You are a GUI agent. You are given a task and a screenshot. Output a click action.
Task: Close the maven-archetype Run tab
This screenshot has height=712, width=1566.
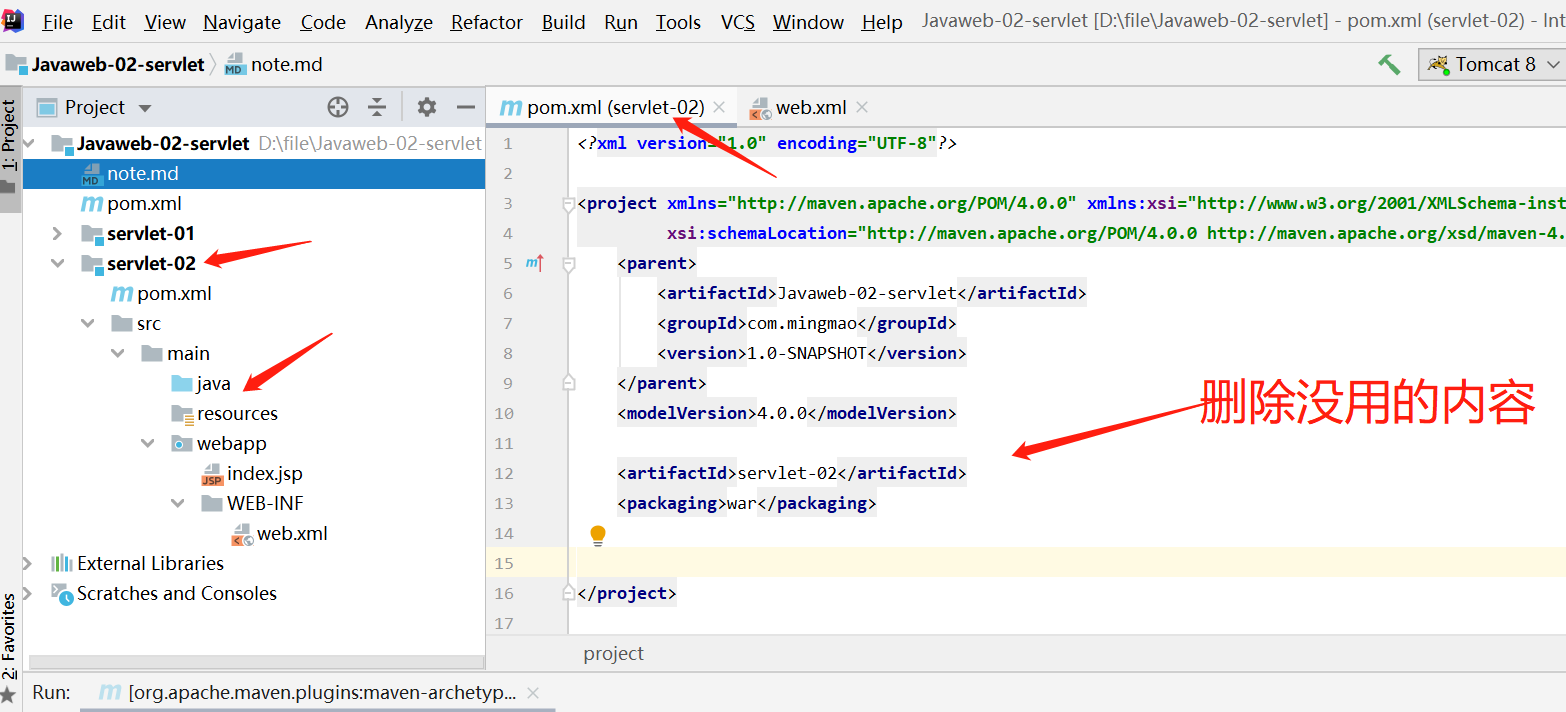[x=533, y=692]
